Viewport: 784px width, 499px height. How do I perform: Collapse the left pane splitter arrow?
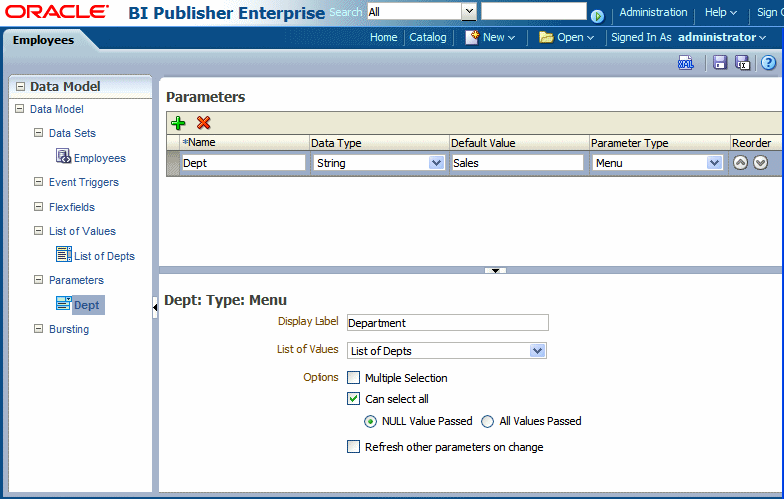click(x=155, y=307)
